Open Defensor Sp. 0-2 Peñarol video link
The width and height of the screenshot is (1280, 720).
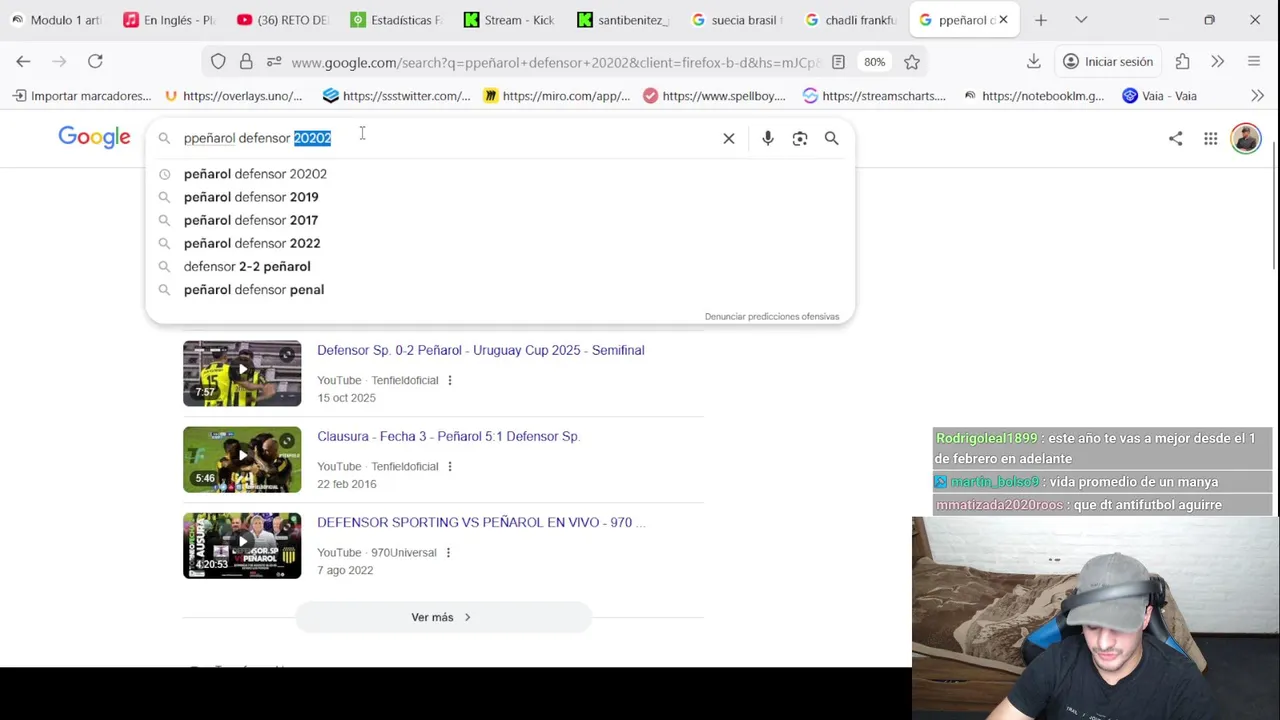481,350
